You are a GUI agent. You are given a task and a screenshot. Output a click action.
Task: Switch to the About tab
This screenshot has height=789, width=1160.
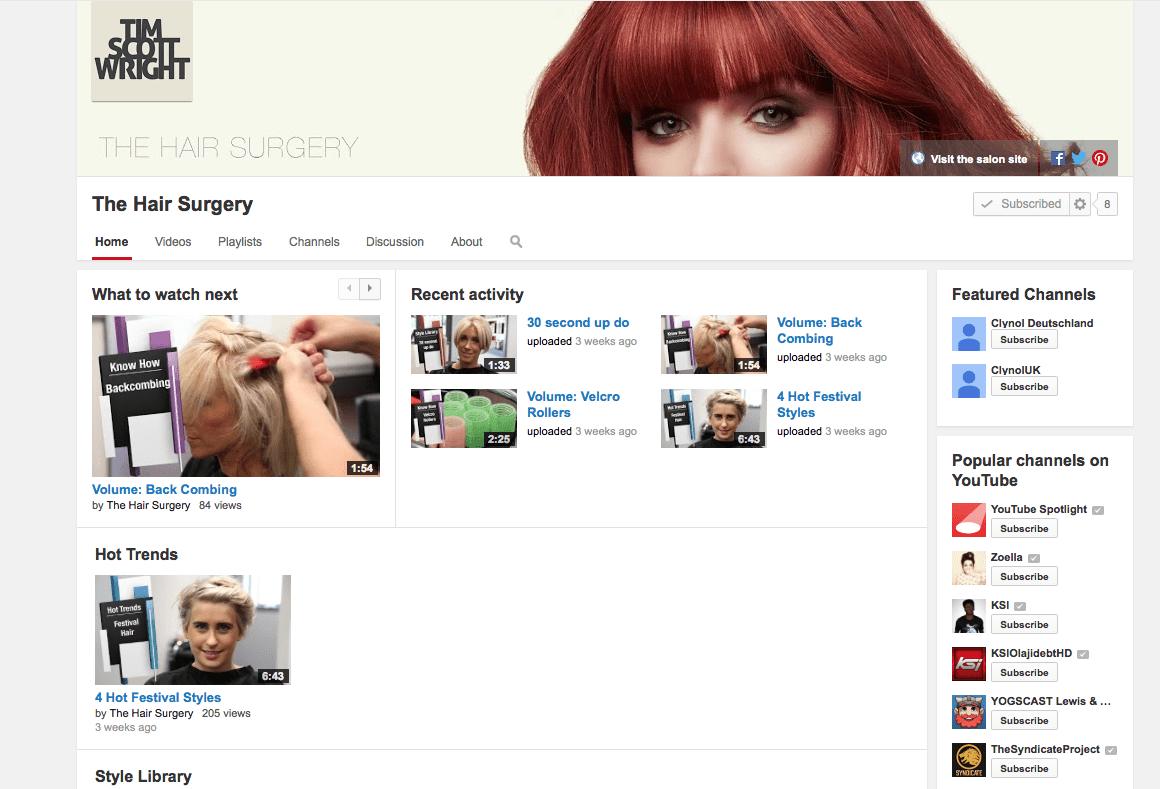pyautogui.click(x=467, y=242)
